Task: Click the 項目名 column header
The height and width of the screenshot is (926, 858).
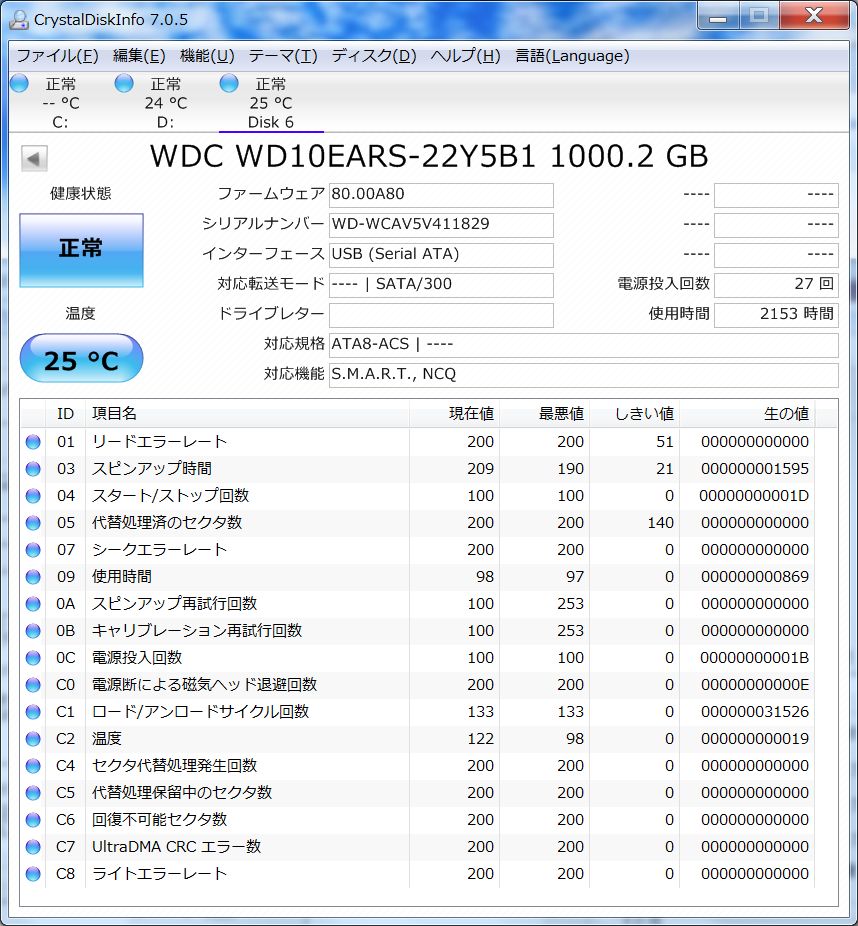Action: tap(247, 414)
